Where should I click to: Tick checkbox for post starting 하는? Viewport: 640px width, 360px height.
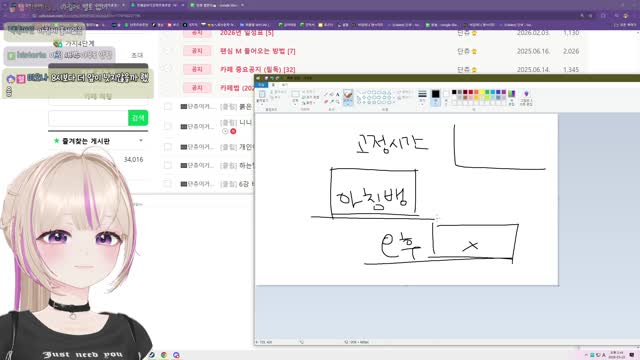coord(168,165)
